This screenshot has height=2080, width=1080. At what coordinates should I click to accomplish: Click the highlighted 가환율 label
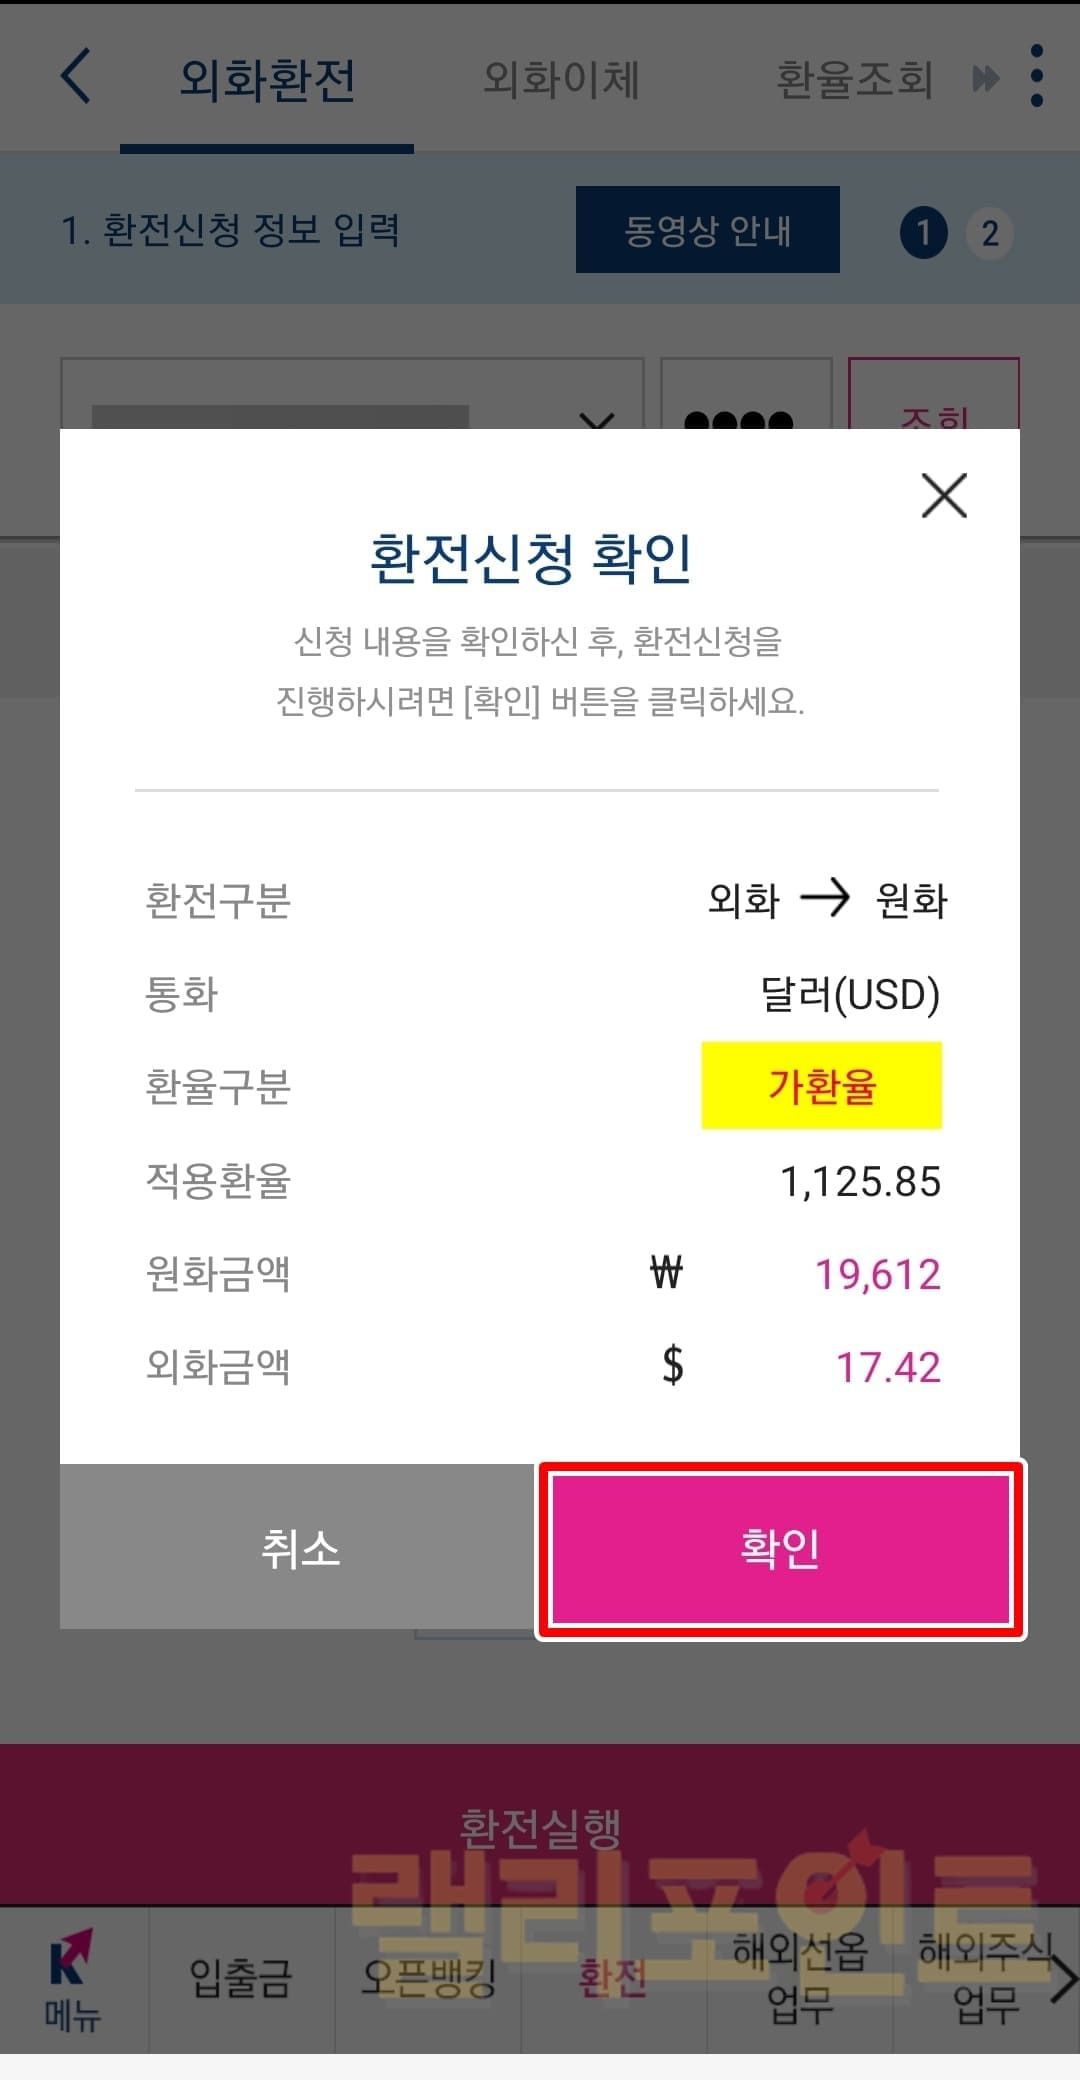(x=821, y=1086)
